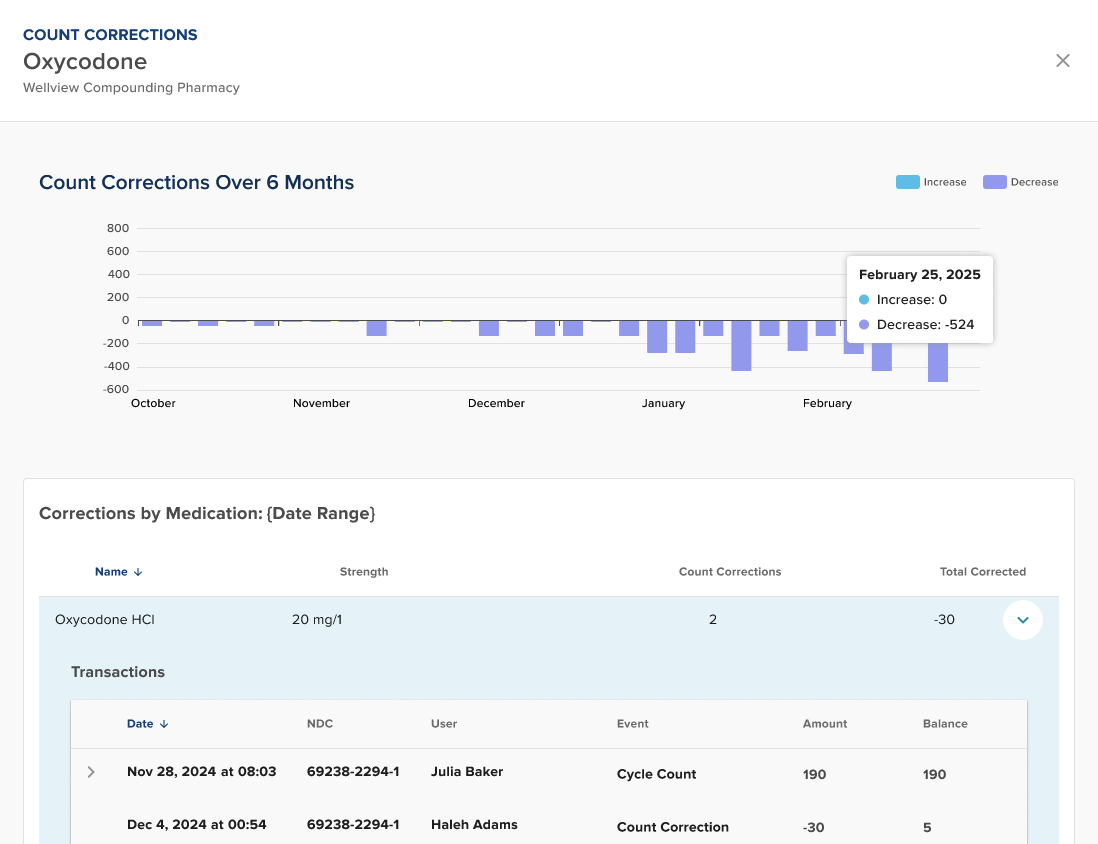This screenshot has height=844, width=1098.
Task: Click the Balance column header
Action: pos(945,724)
